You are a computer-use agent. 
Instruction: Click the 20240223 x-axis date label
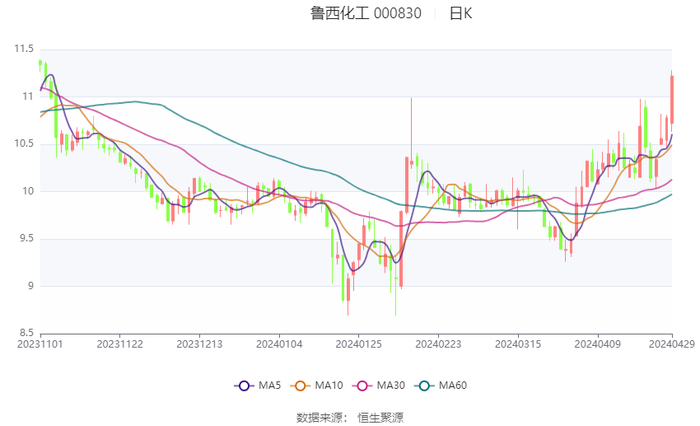(438, 344)
